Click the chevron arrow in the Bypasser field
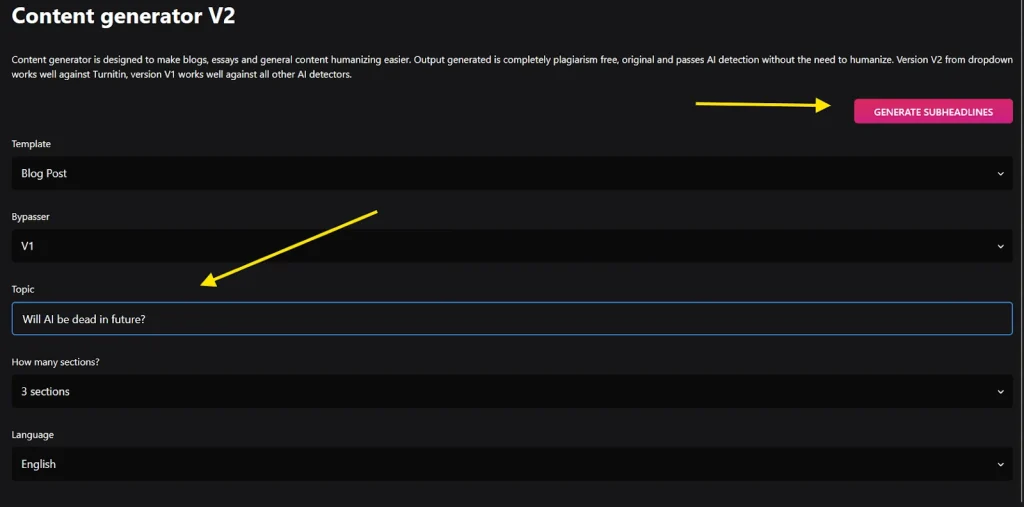The height and width of the screenshot is (507, 1024). [x=1000, y=246]
